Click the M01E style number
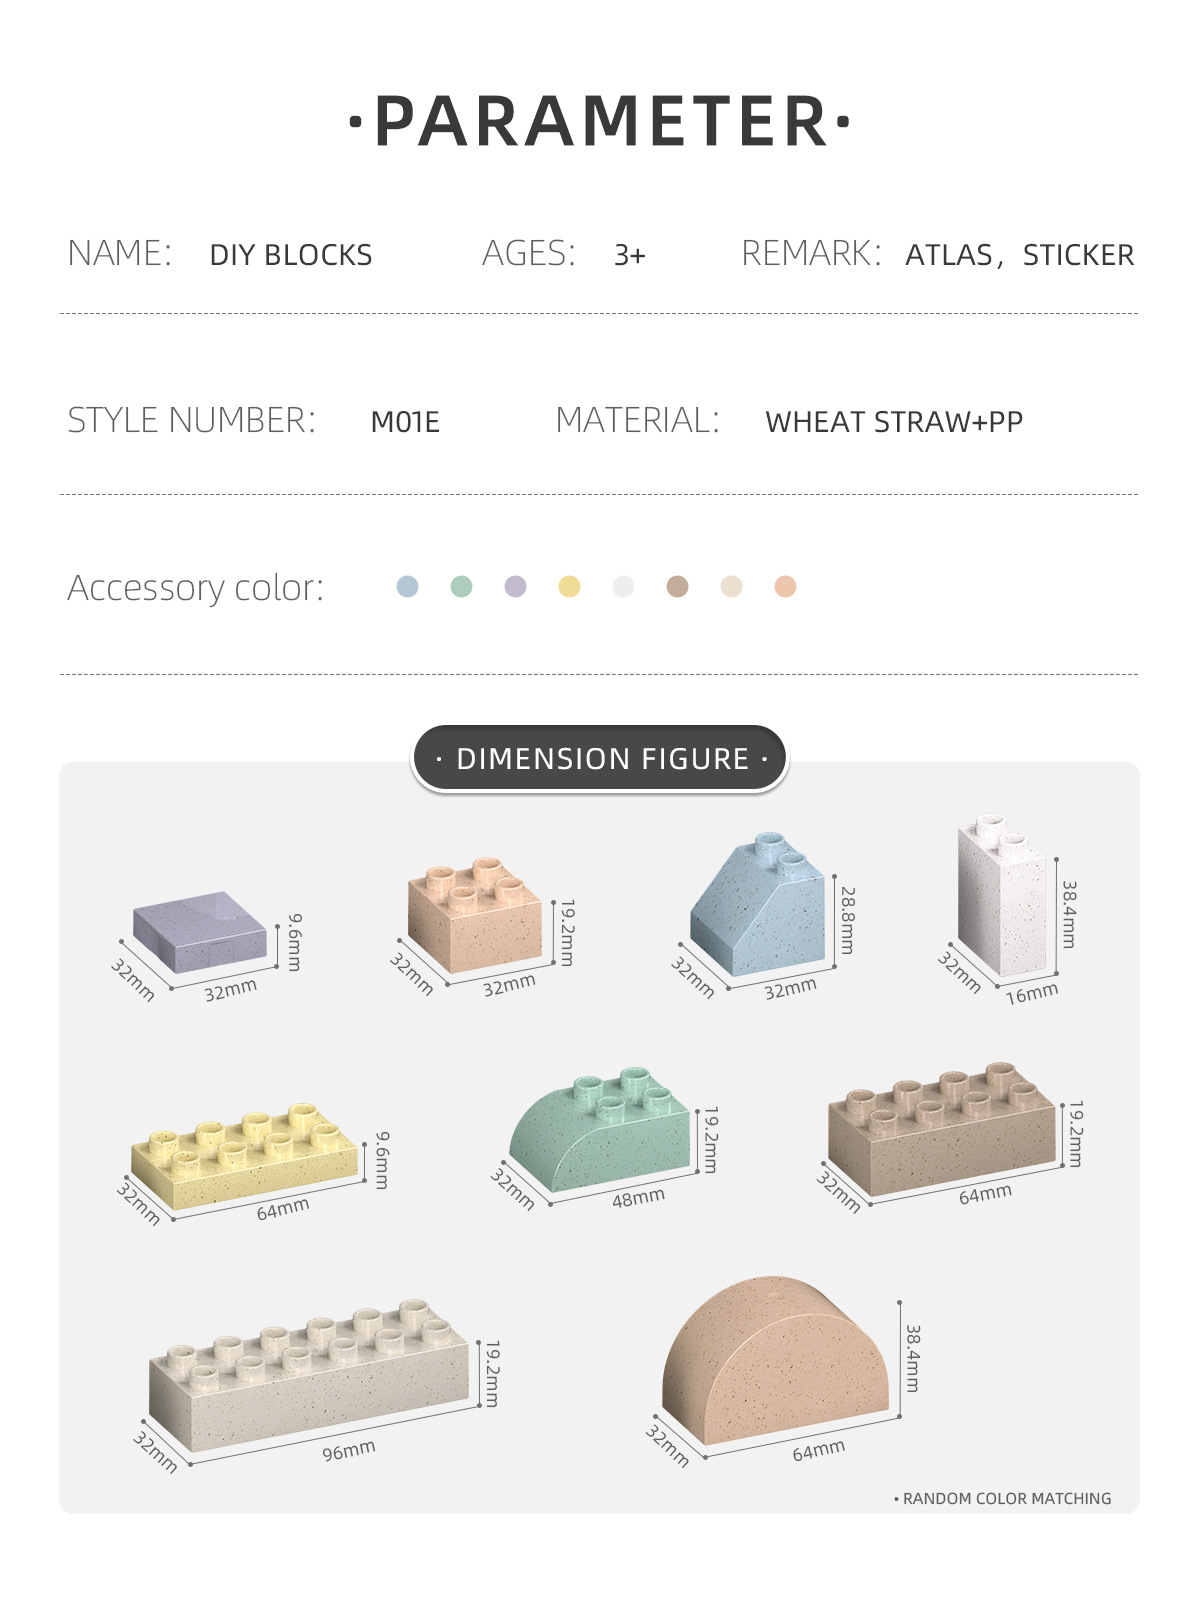 click(x=405, y=422)
